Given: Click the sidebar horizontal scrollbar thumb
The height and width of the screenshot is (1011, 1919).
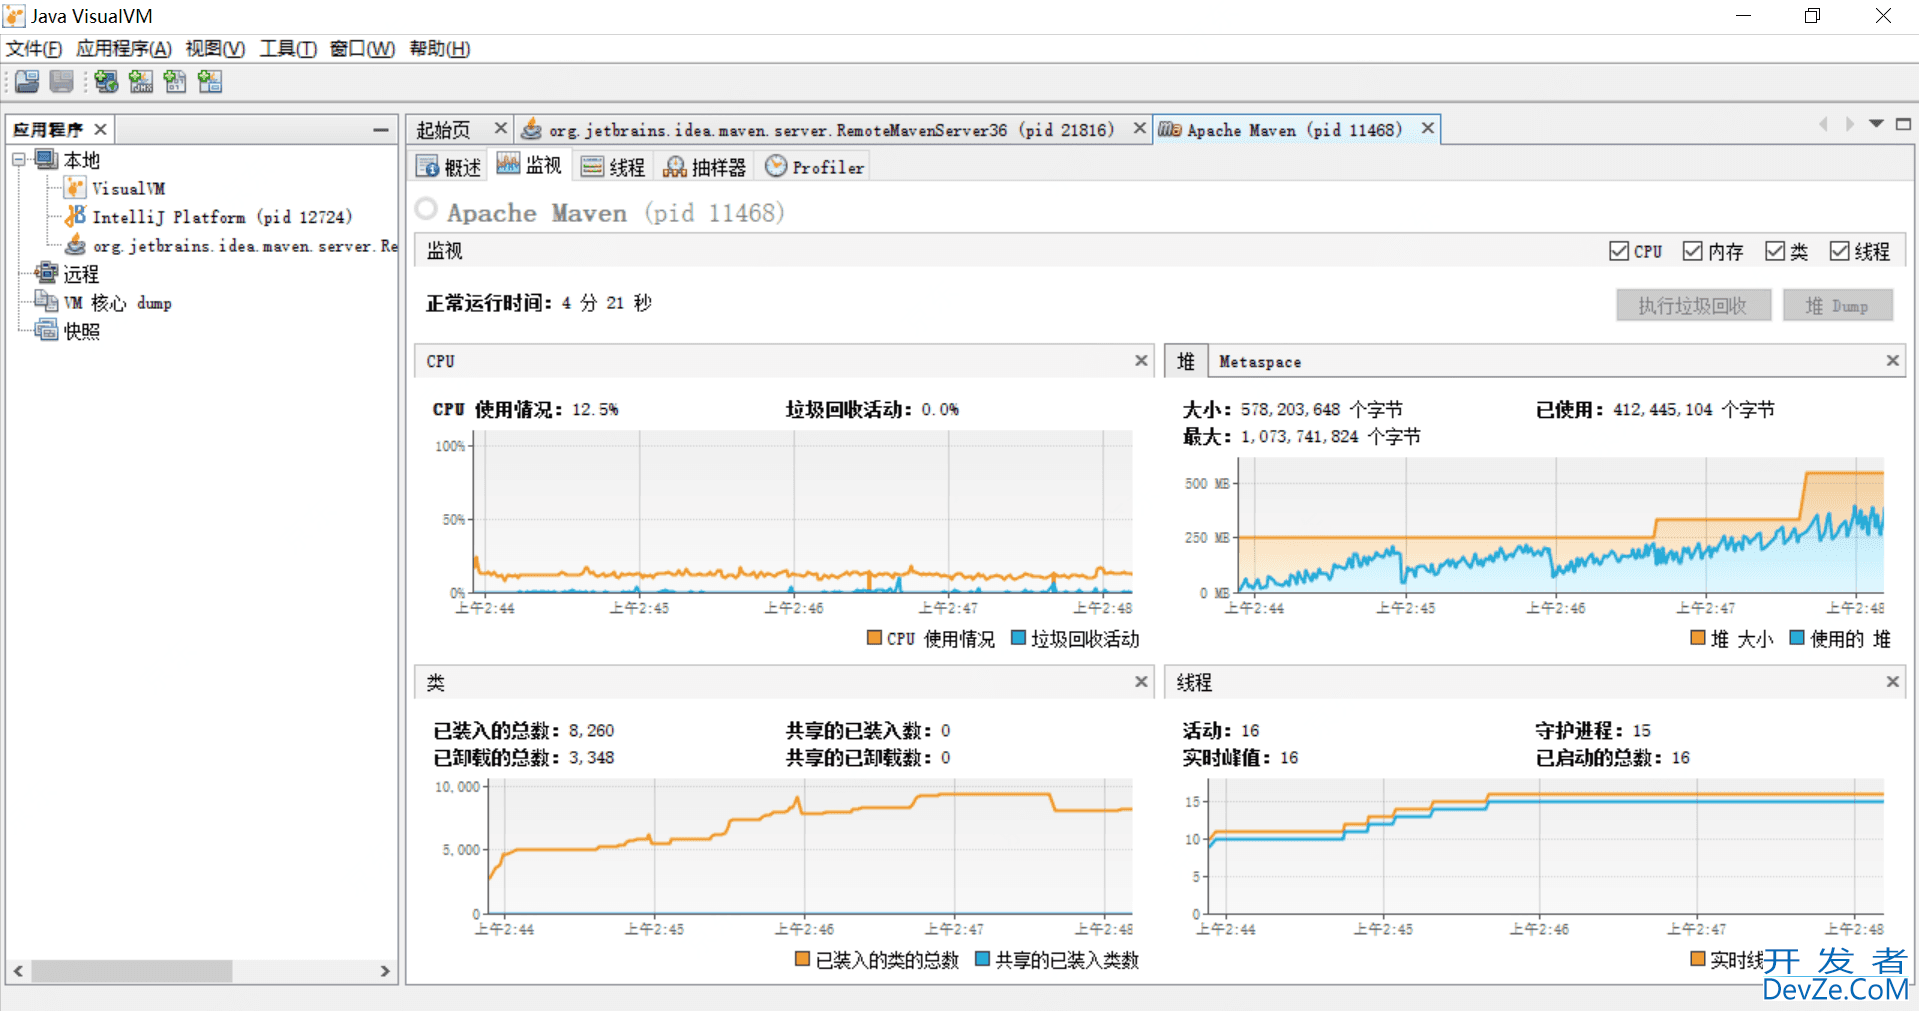Looking at the screenshot, I should [x=132, y=971].
